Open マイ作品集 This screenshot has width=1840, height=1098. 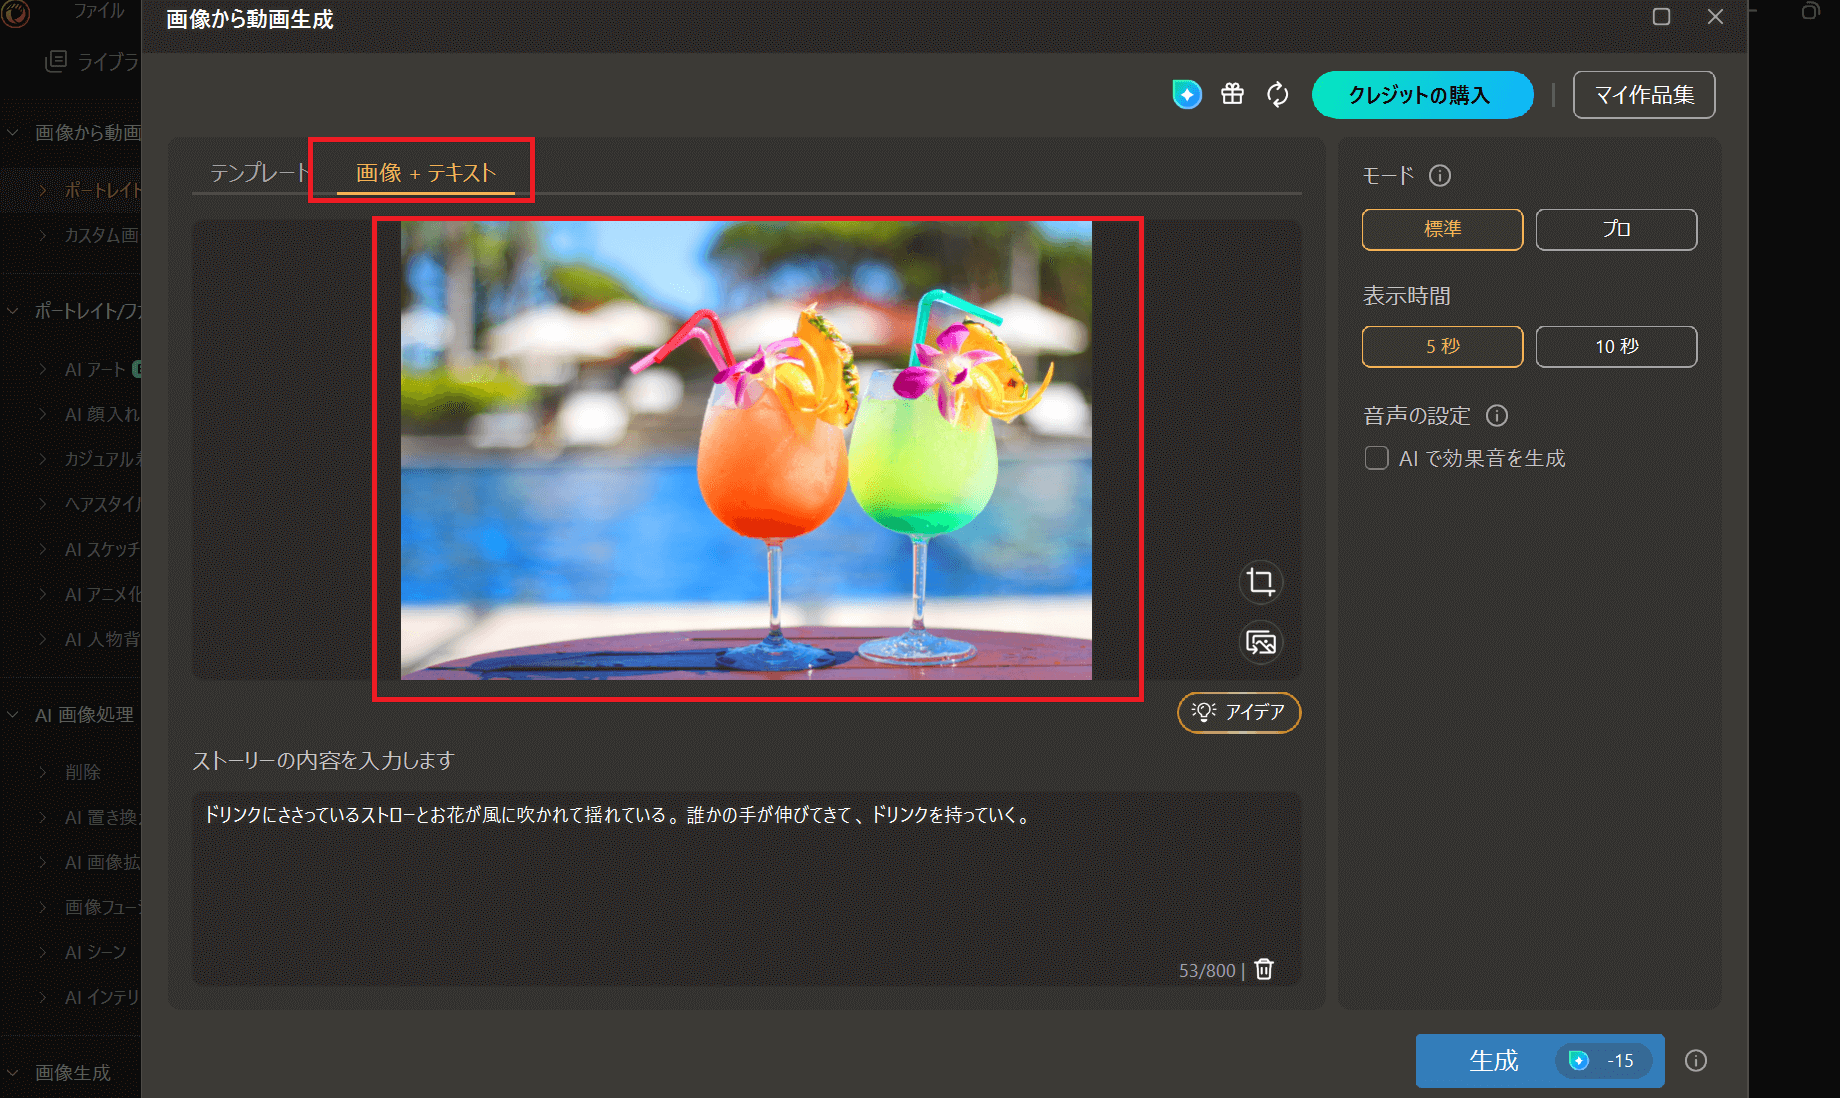pyautogui.click(x=1643, y=94)
